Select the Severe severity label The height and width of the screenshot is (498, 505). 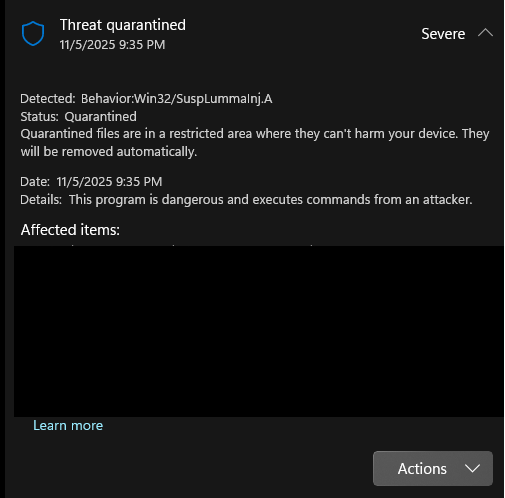click(443, 34)
